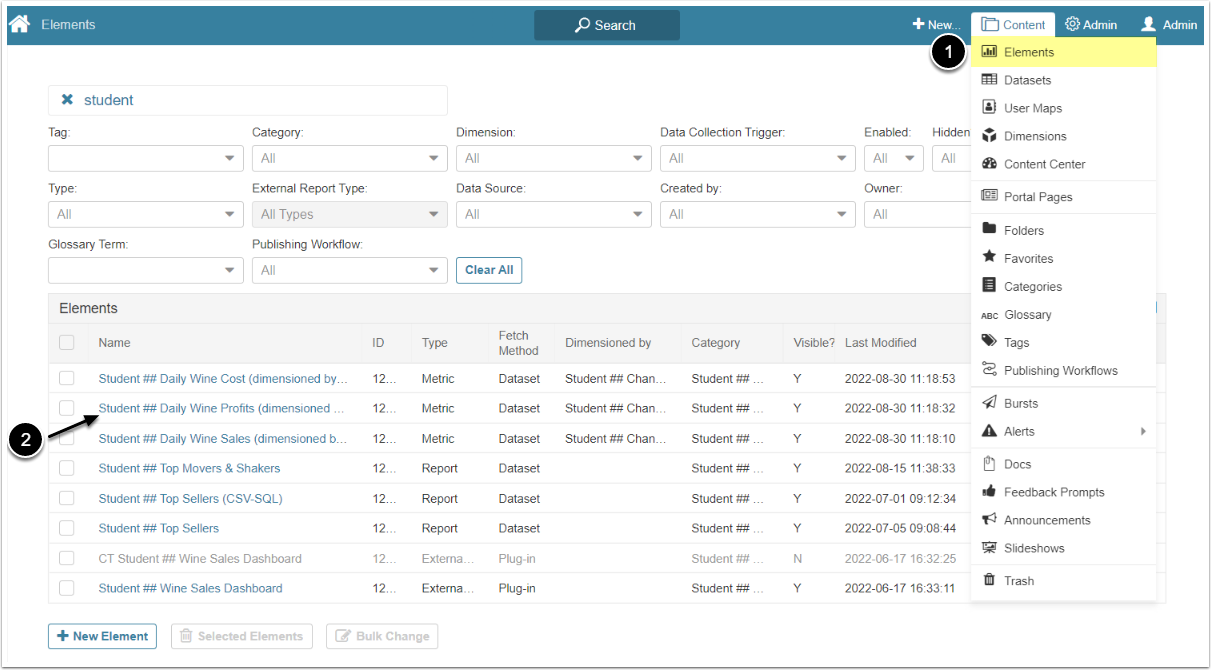Click the Datasets table icon in menu

[989, 80]
